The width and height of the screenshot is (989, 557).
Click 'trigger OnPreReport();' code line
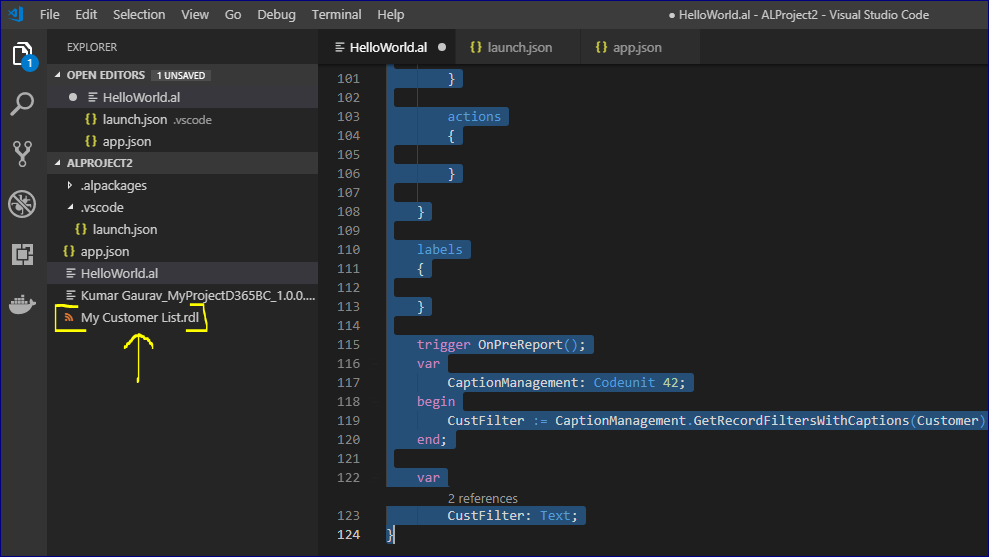(x=501, y=344)
